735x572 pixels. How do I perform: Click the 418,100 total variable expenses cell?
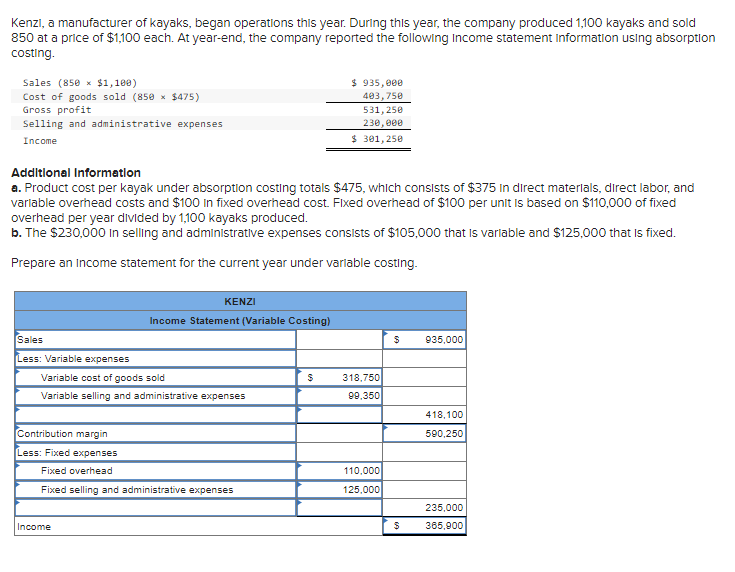[x=424, y=414]
